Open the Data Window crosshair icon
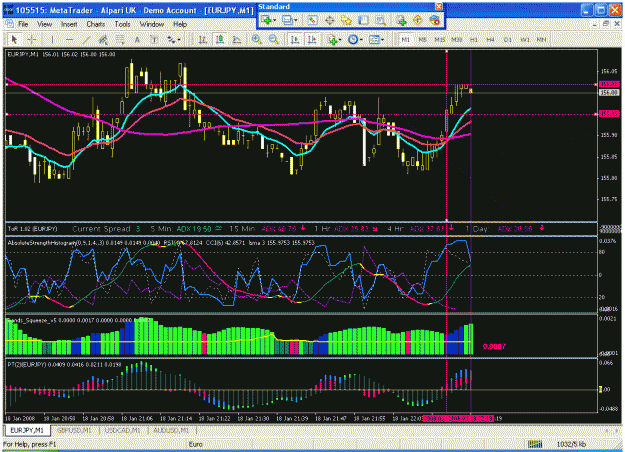Screen dimensions: 625x452 point(330,20)
